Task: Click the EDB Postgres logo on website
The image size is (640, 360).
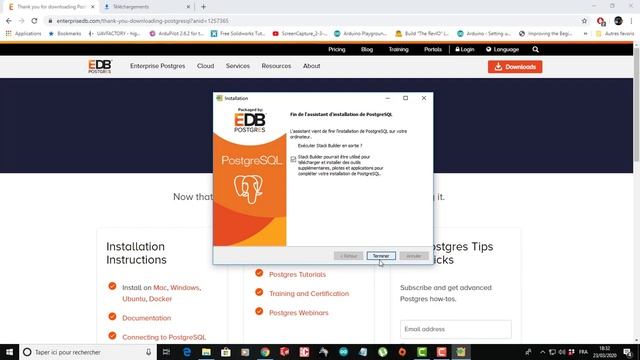Action: [100, 67]
